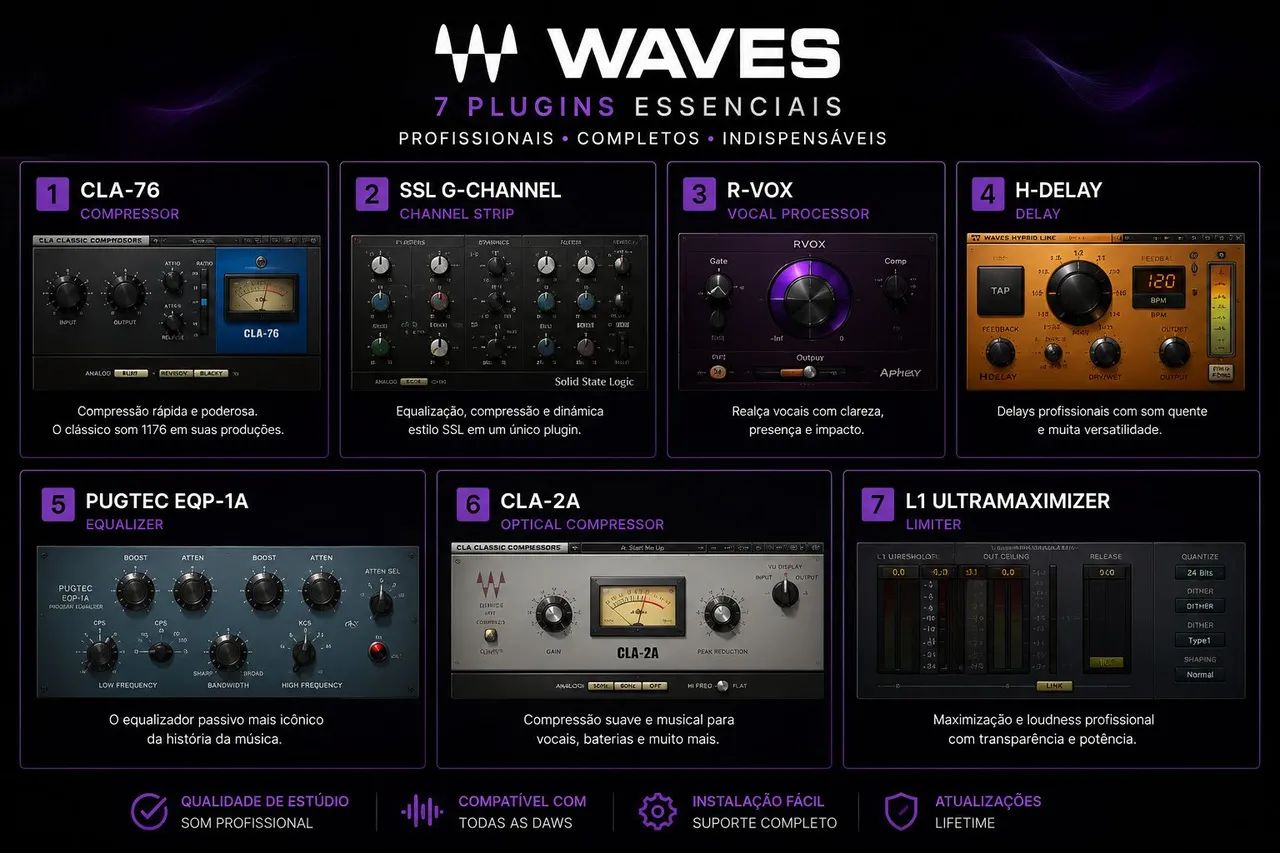Click the Waves logo at the top
This screenshot has height=853, width=1280.
tap(637, 53)
